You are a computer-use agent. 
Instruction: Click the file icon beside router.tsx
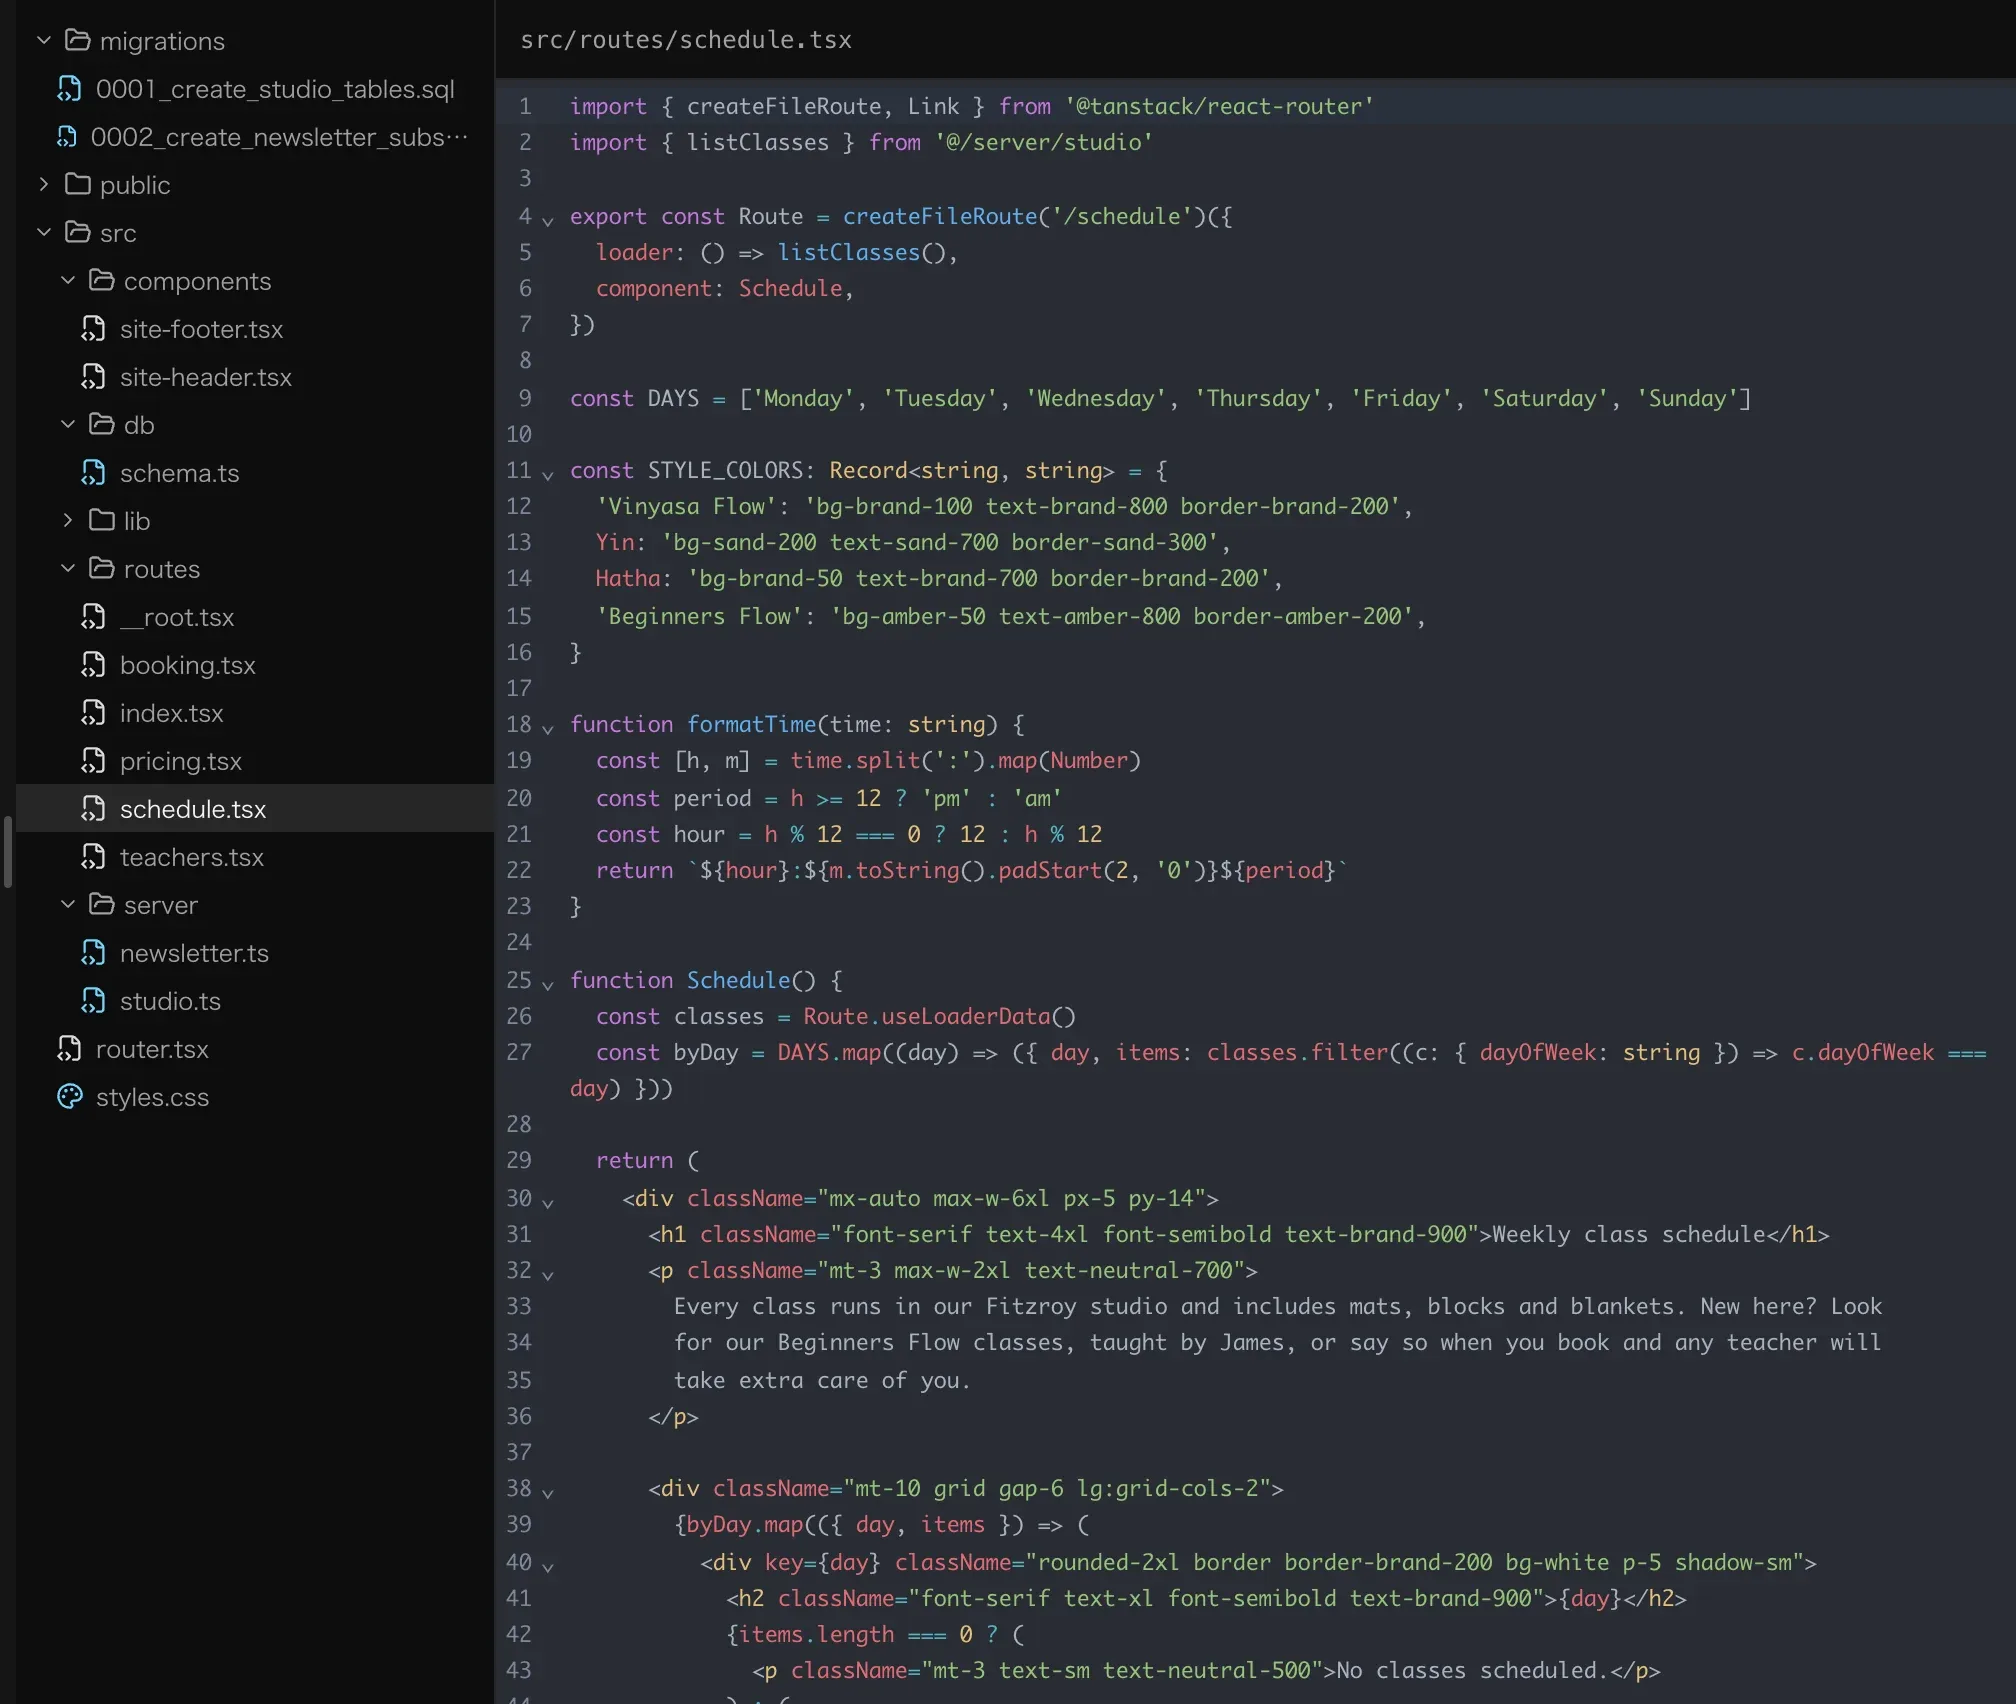tap(69, 1049)
